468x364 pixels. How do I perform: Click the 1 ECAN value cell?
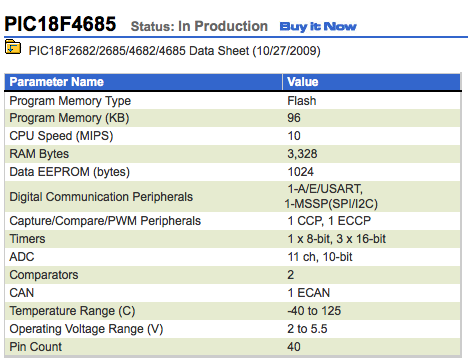pyautogui.click(x=309, y=293)
